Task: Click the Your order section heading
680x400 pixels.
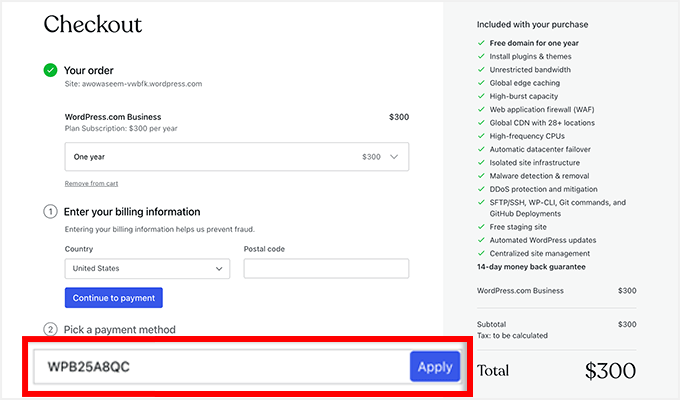Action: 89,70
